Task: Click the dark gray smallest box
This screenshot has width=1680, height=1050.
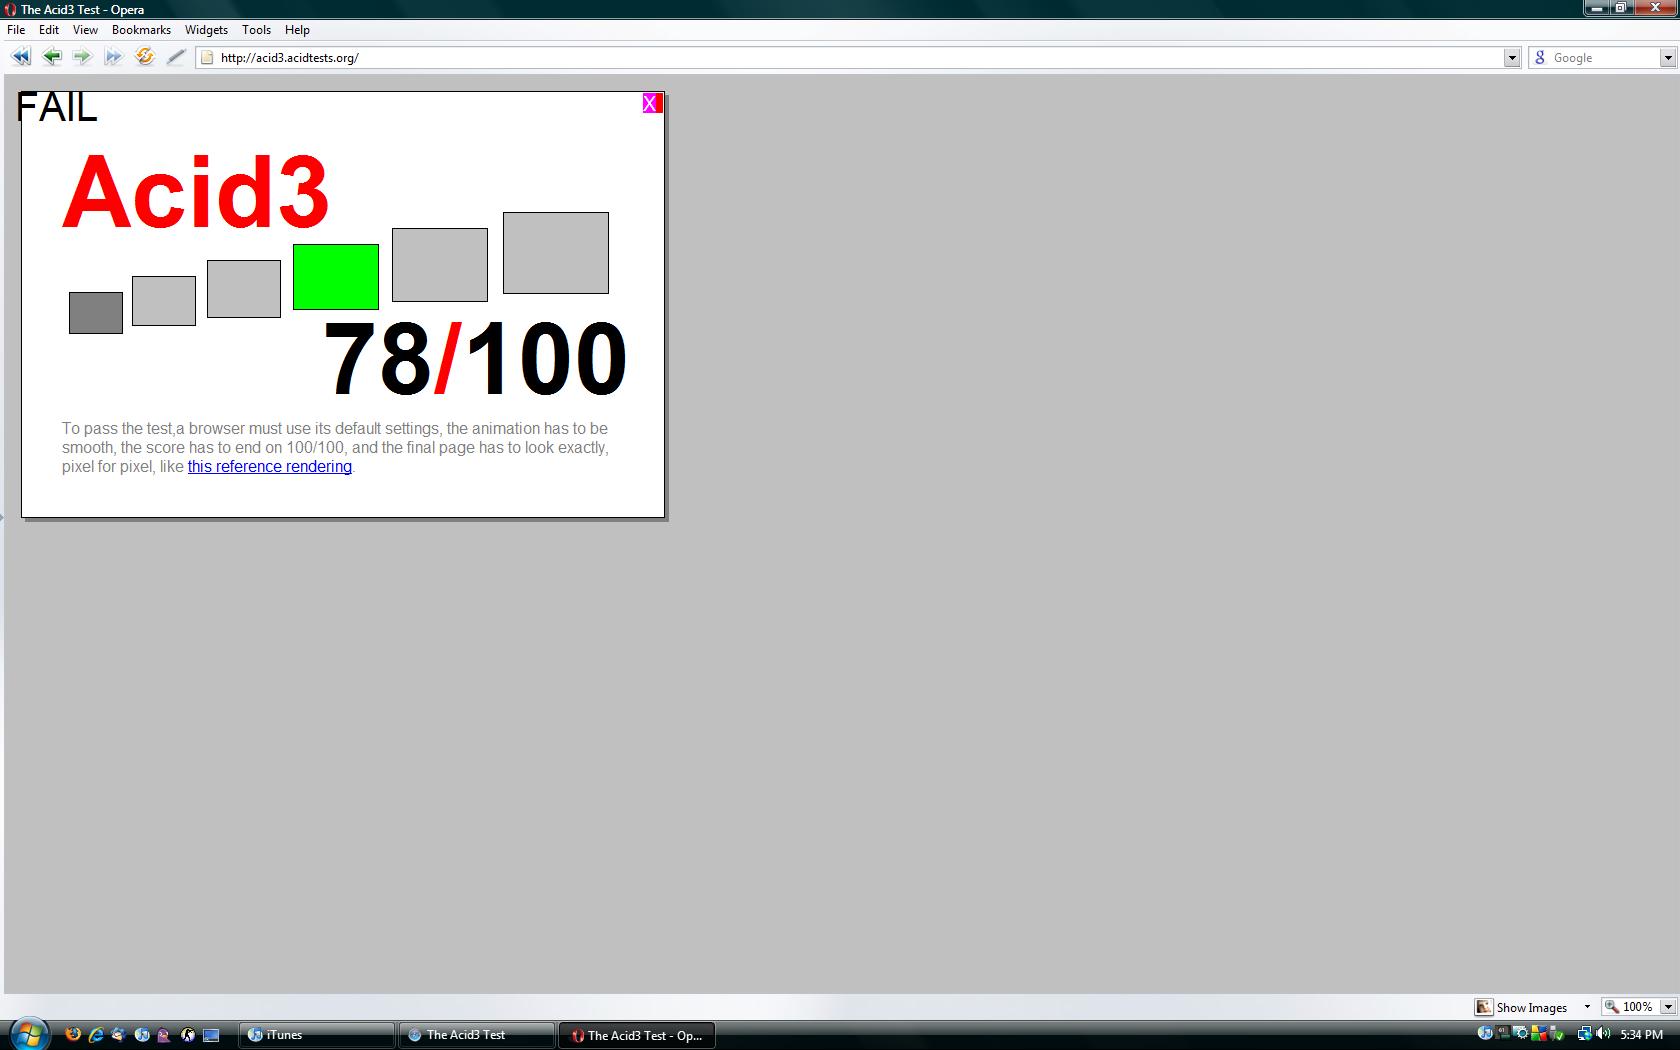Action: coord(96,313)
